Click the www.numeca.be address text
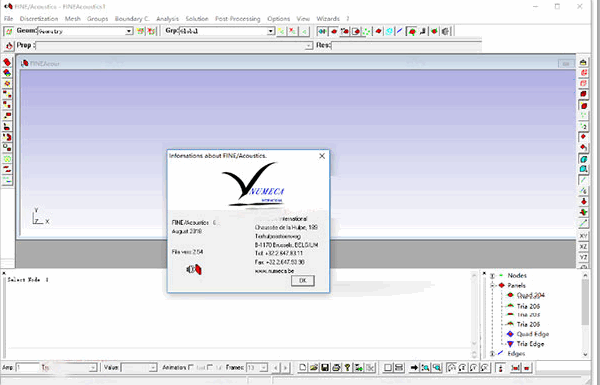This screenshot has width=600, height=385. [x=274, y=271]
